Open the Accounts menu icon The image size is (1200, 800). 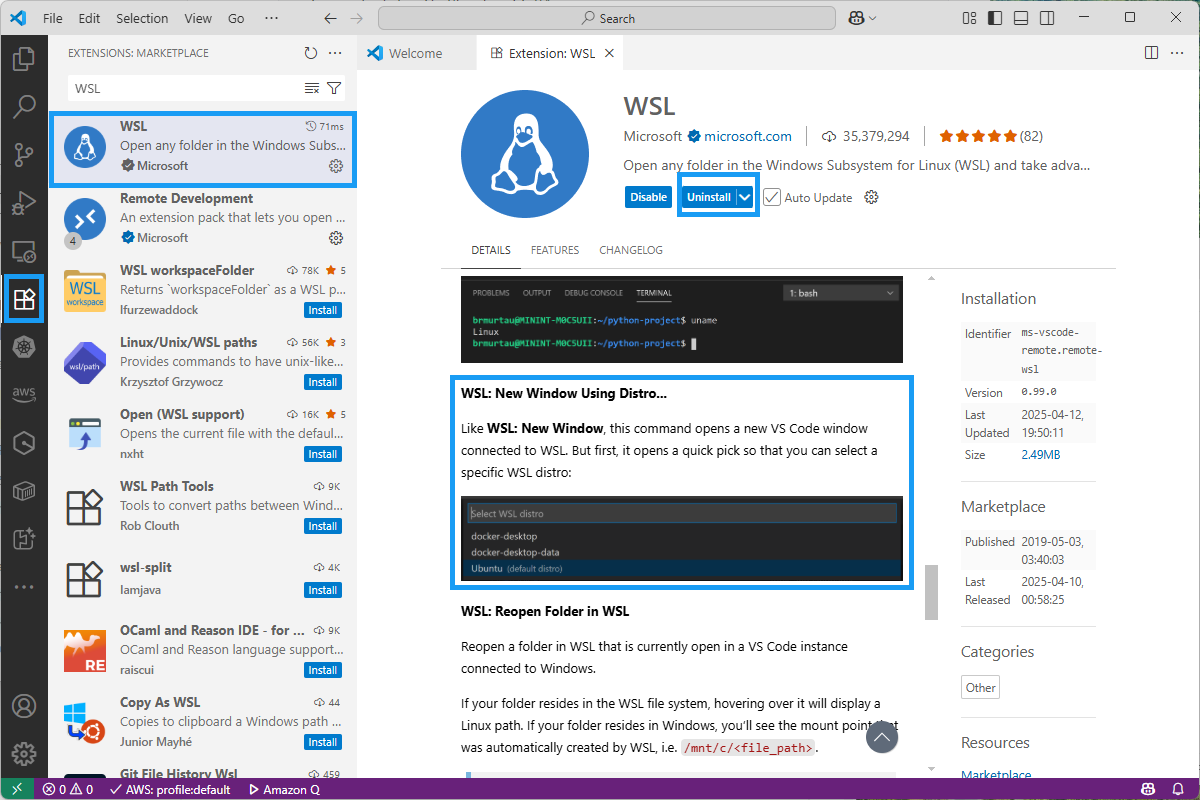click(24, 705)
